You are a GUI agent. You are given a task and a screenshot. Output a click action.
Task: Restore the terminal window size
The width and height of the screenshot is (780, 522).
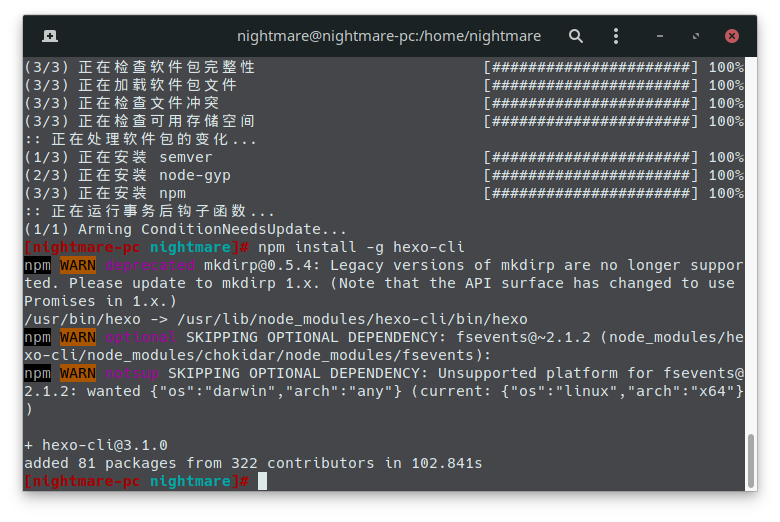pyautogui.click(x=695, y=36)
